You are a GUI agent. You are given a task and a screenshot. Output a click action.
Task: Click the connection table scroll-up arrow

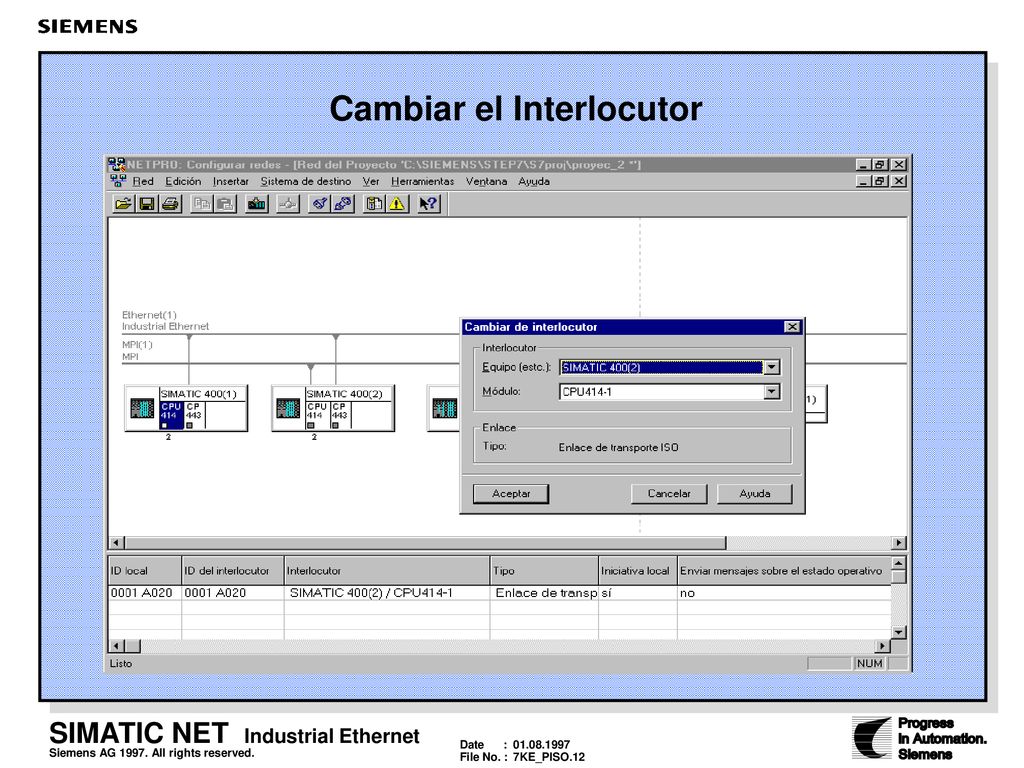pyautogui.click(x=899, y=563)
